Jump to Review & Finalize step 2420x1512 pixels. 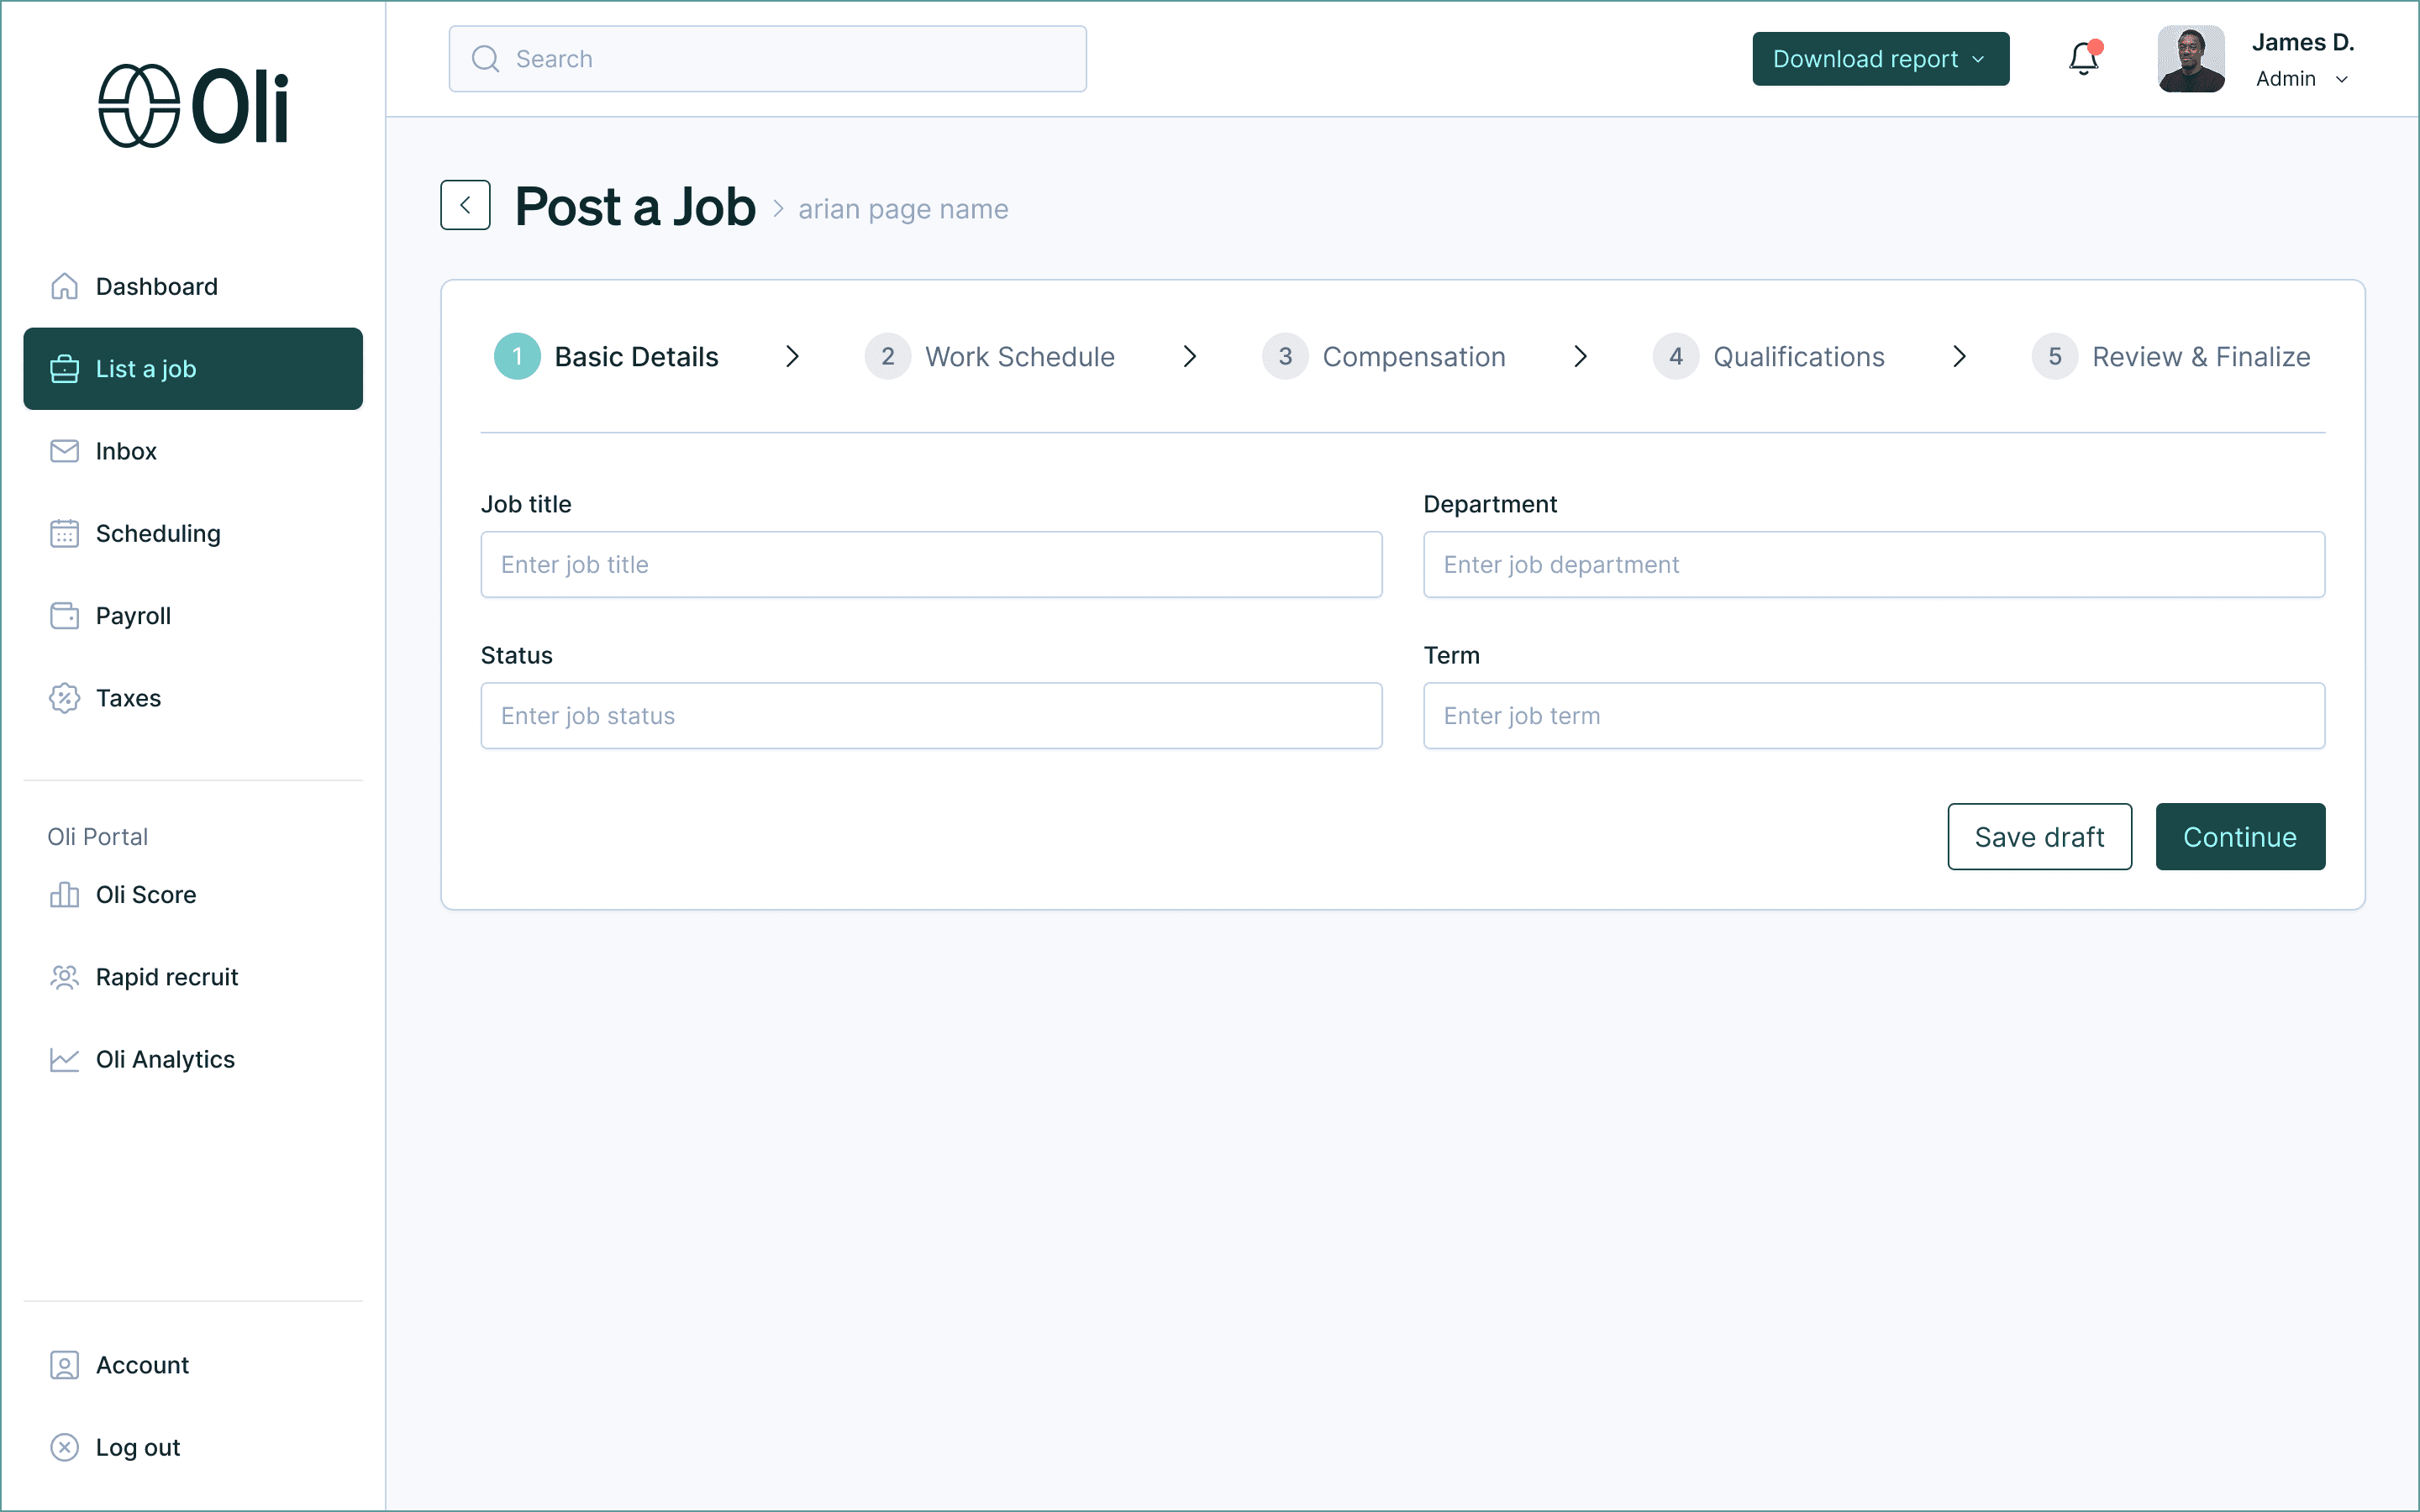(x=2171, y=357)
